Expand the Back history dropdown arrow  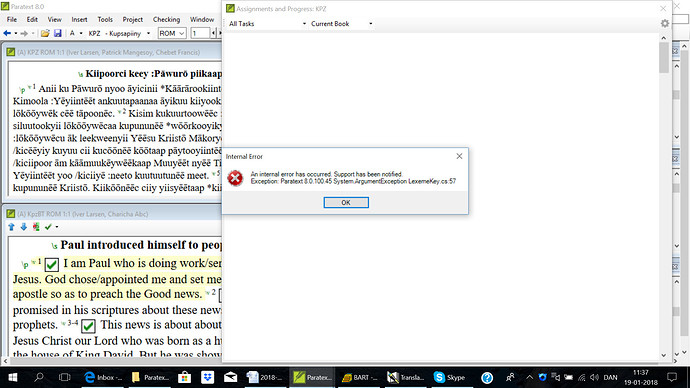(x=16, y=33)
